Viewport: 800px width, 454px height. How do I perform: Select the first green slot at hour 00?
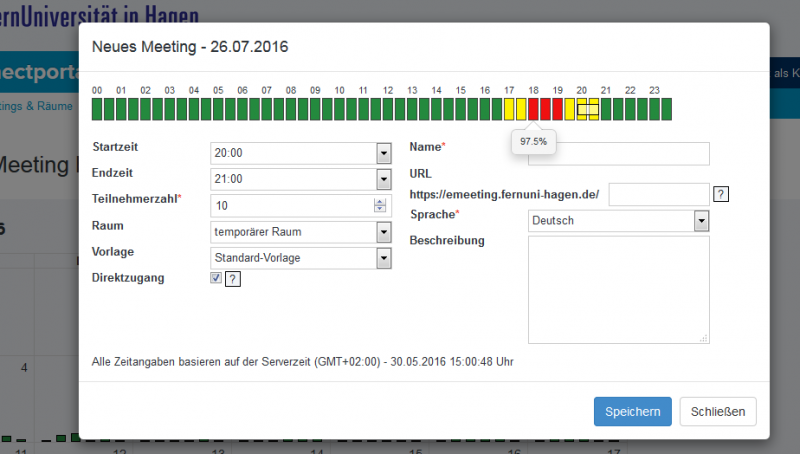(97, 109)
